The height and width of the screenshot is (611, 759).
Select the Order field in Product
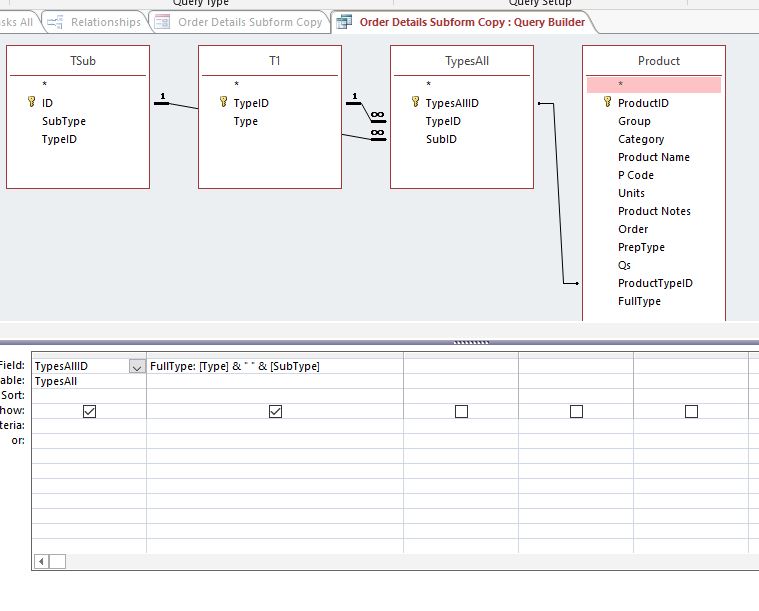(x=633, y=229)
